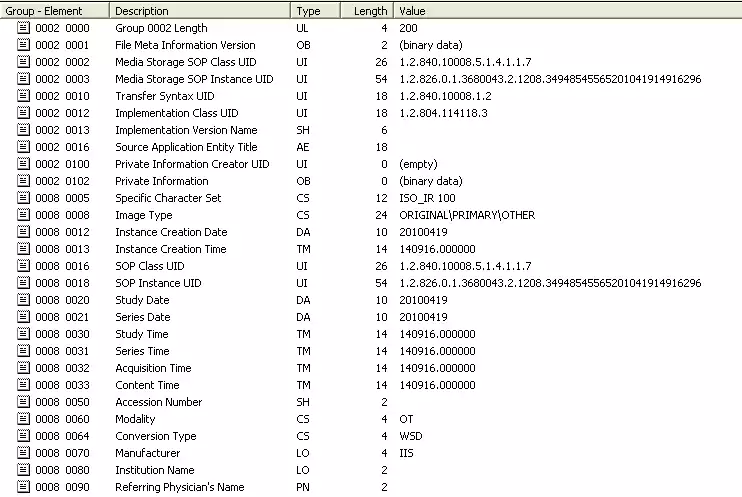Select the Institution Name row
The width and height of the screenshot is (742, 497).
pyautogui.click(x=154, y=470)
